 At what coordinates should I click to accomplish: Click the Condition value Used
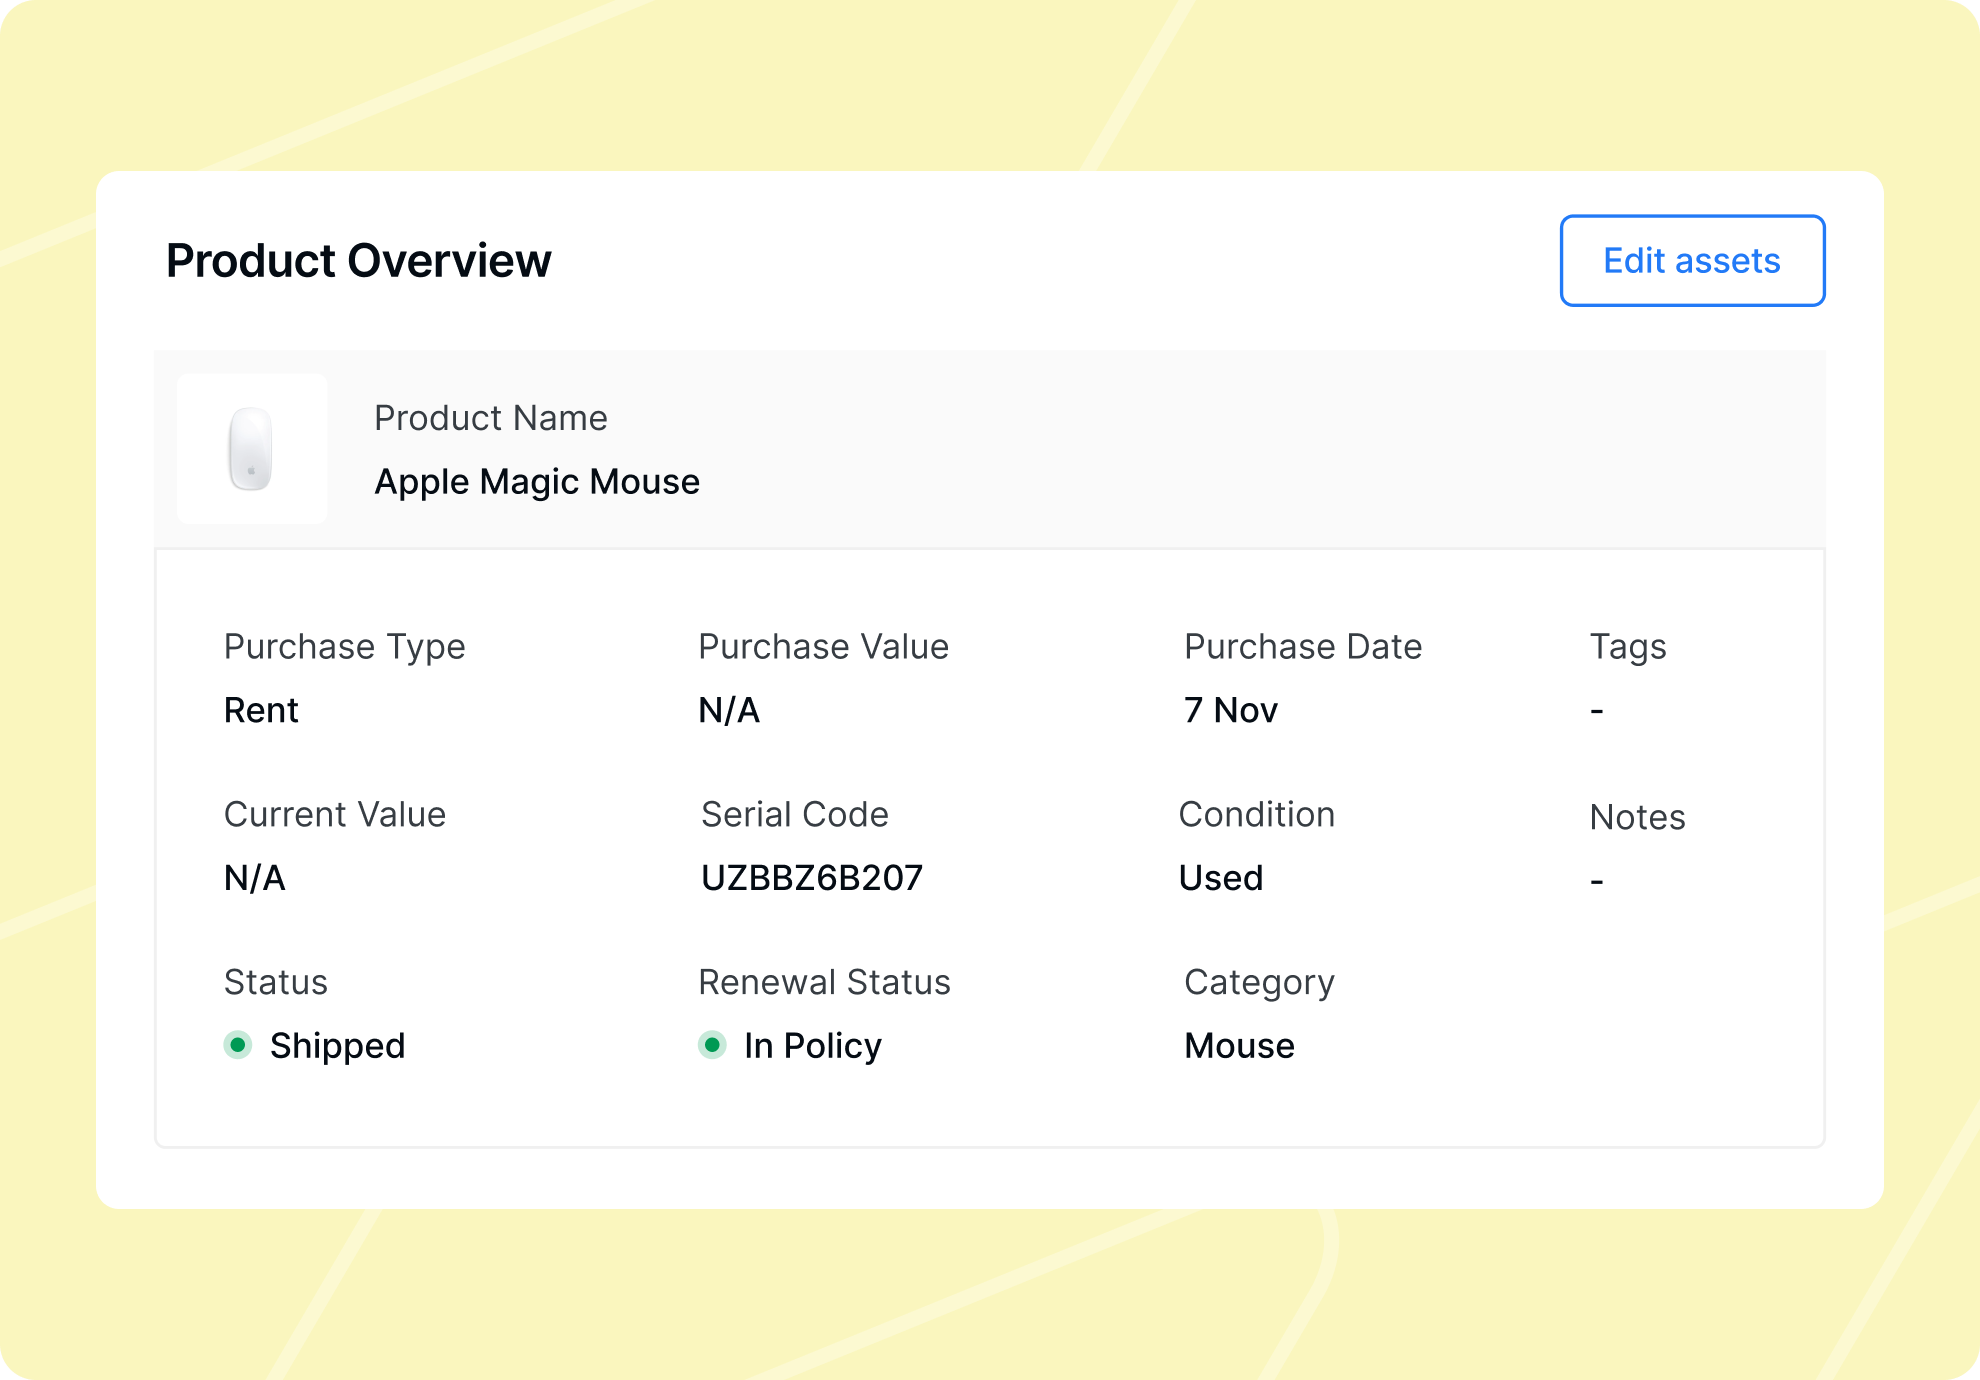tap(1221, 878)
